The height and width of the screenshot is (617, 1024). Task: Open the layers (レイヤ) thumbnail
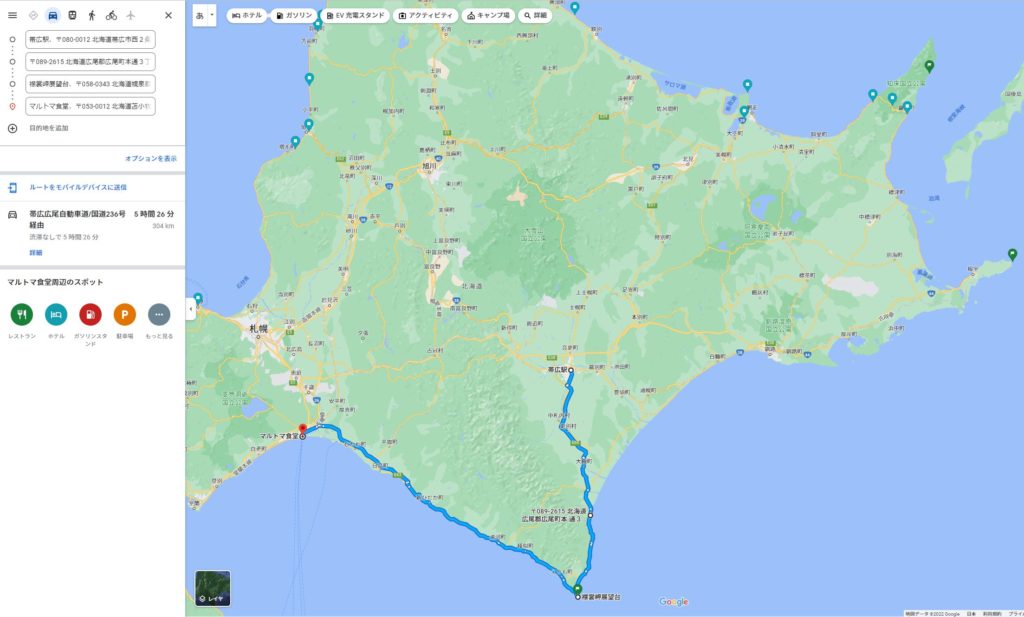coord(213,588)
